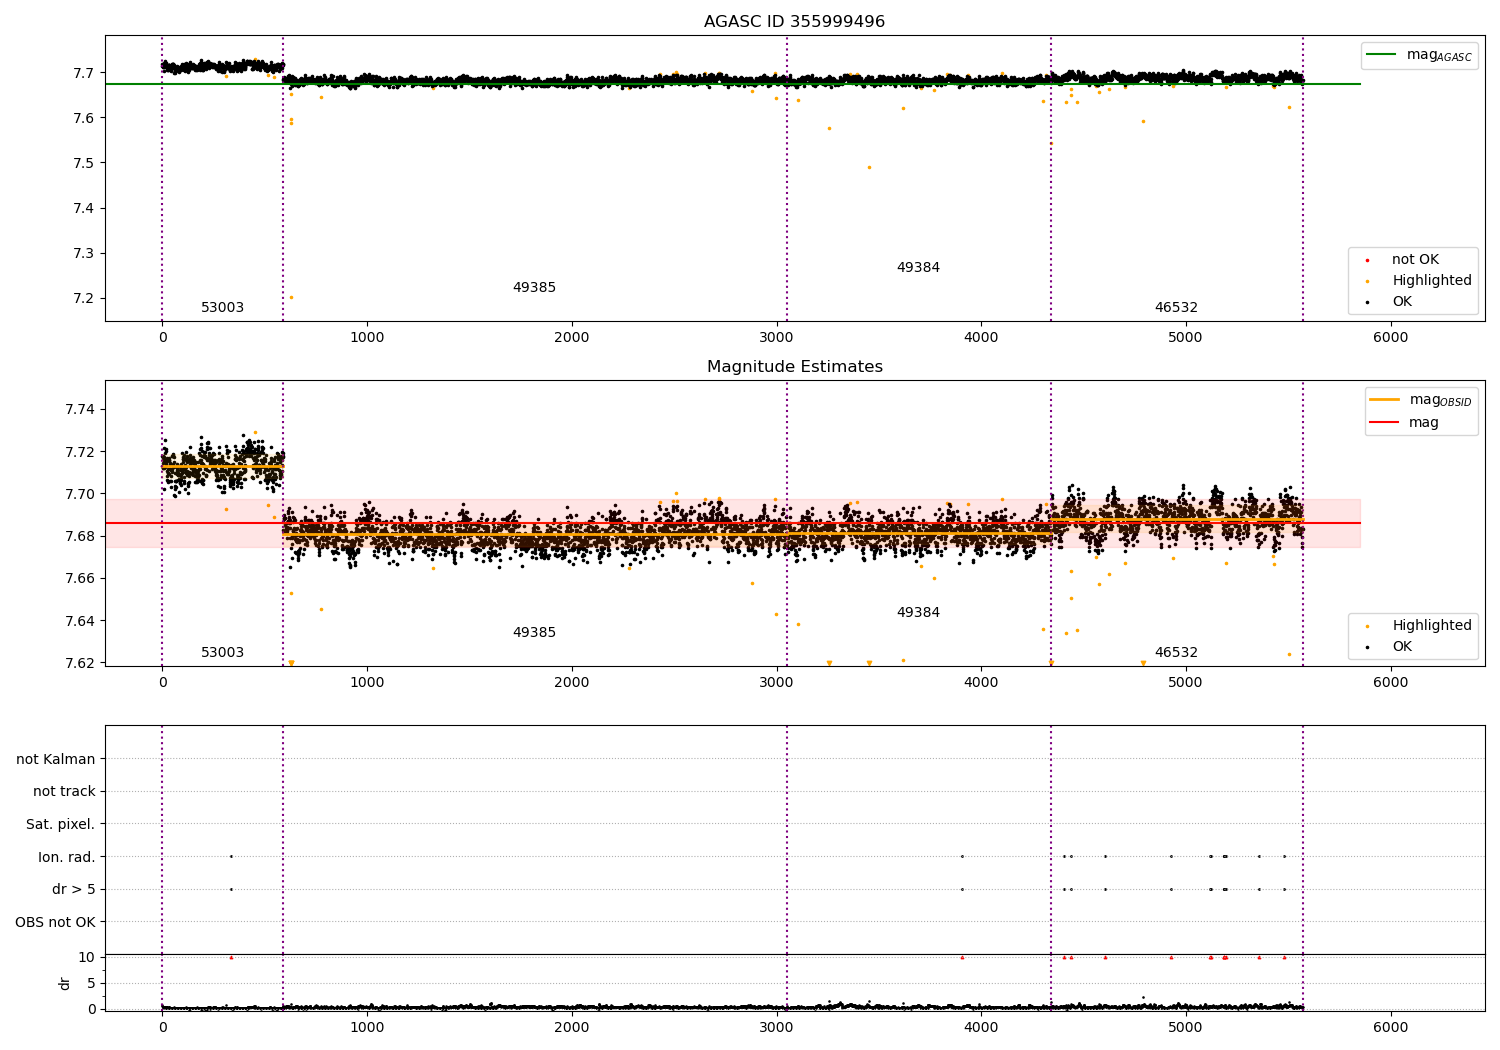Screen dimensions: 1500x1050
Task: Click 'Highlighted' in the Magnitude Estimates legend
Action: pos(1432,626)
